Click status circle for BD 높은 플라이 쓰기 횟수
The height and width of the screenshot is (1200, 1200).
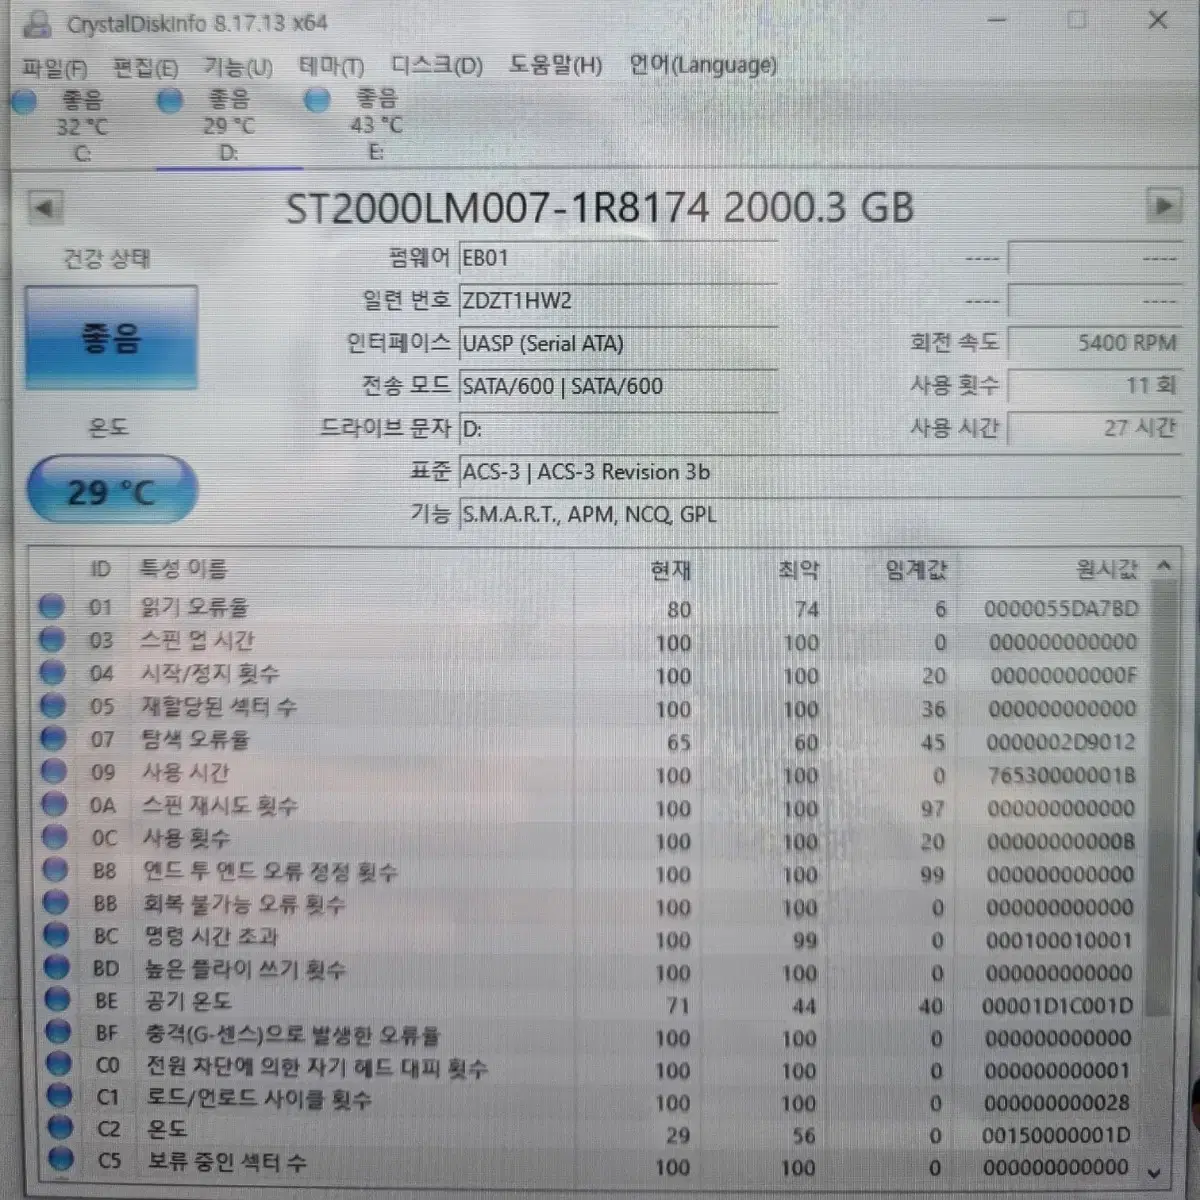pyautogui.click(x=57, y=968)
